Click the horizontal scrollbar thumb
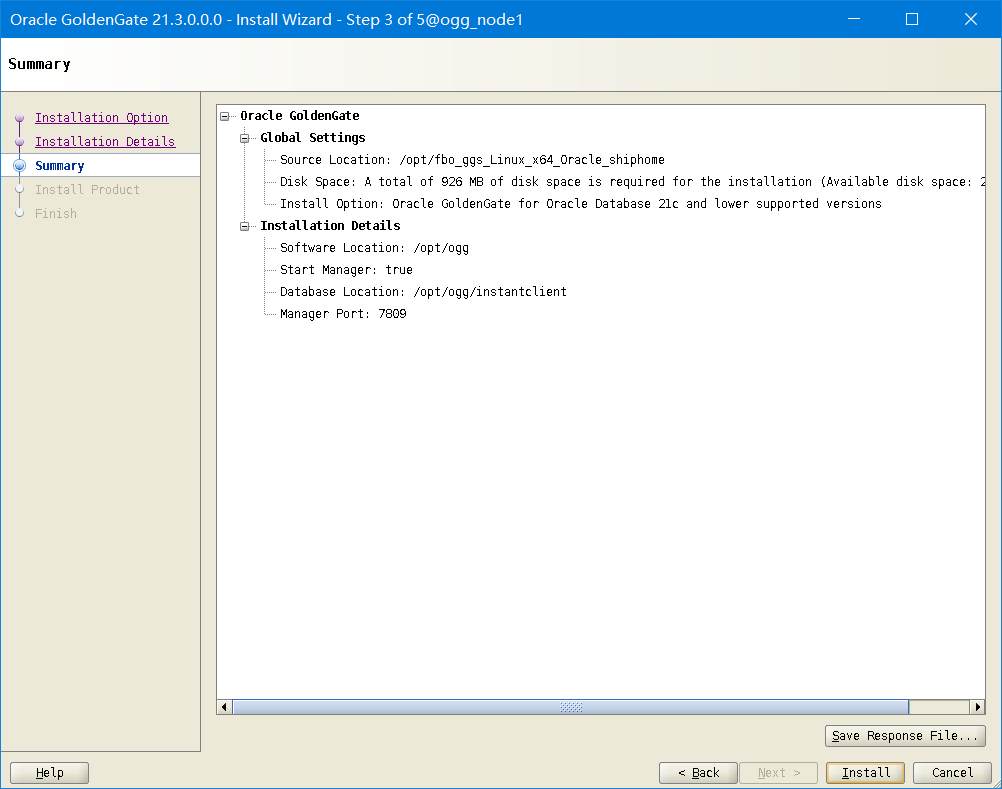The image size is (1002, 789). pyautogui.click(x=571, y=707)
